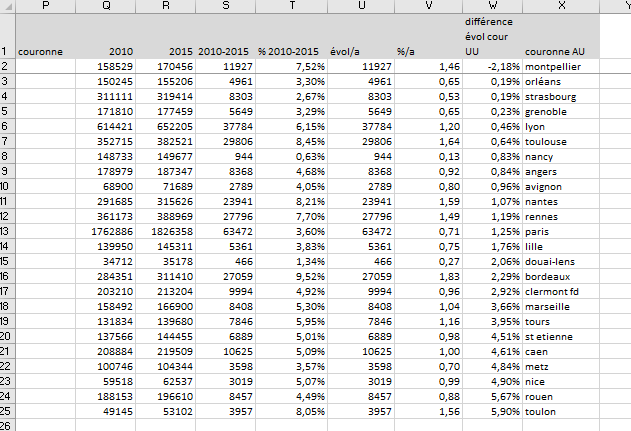631x431 pixels.
Task: Select column R header
Action: point(166,6)
